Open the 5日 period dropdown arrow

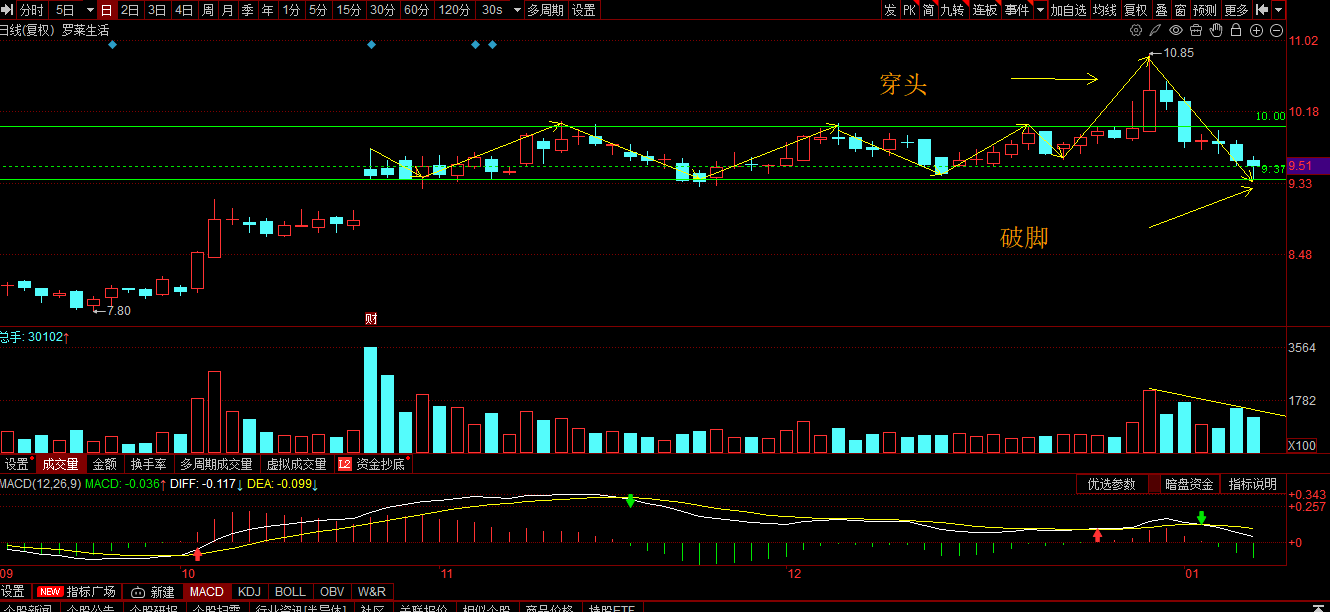88,10
